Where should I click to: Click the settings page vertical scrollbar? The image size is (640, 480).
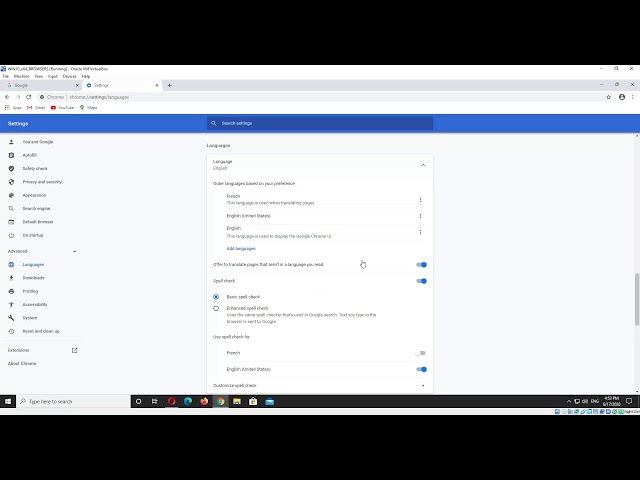click(x=637, y=300)
